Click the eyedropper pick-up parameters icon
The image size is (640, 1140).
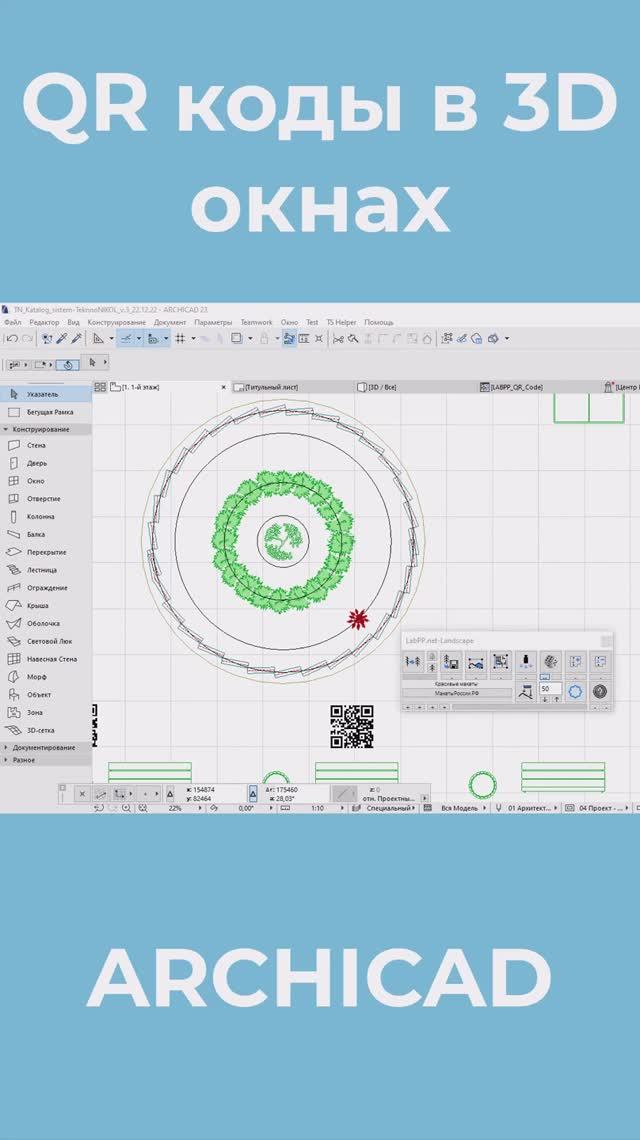(x=63, y=338)
